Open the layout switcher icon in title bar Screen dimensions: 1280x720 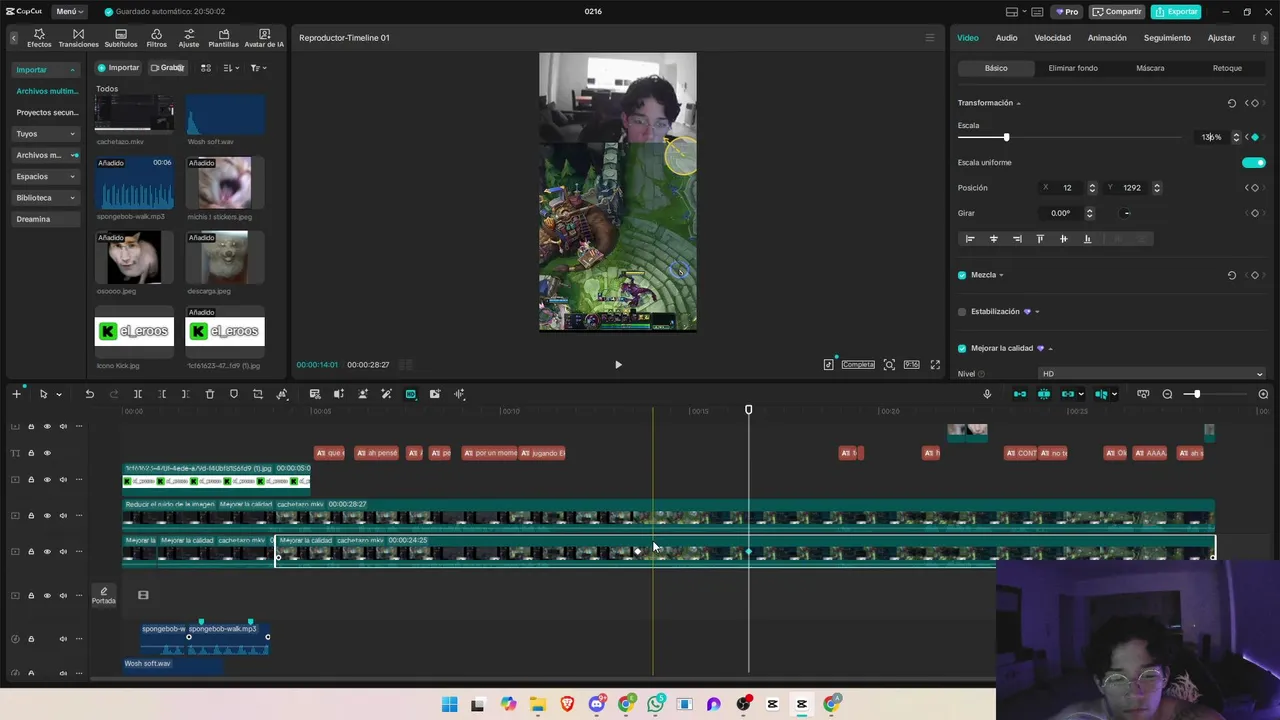[x=1016, y=12]
